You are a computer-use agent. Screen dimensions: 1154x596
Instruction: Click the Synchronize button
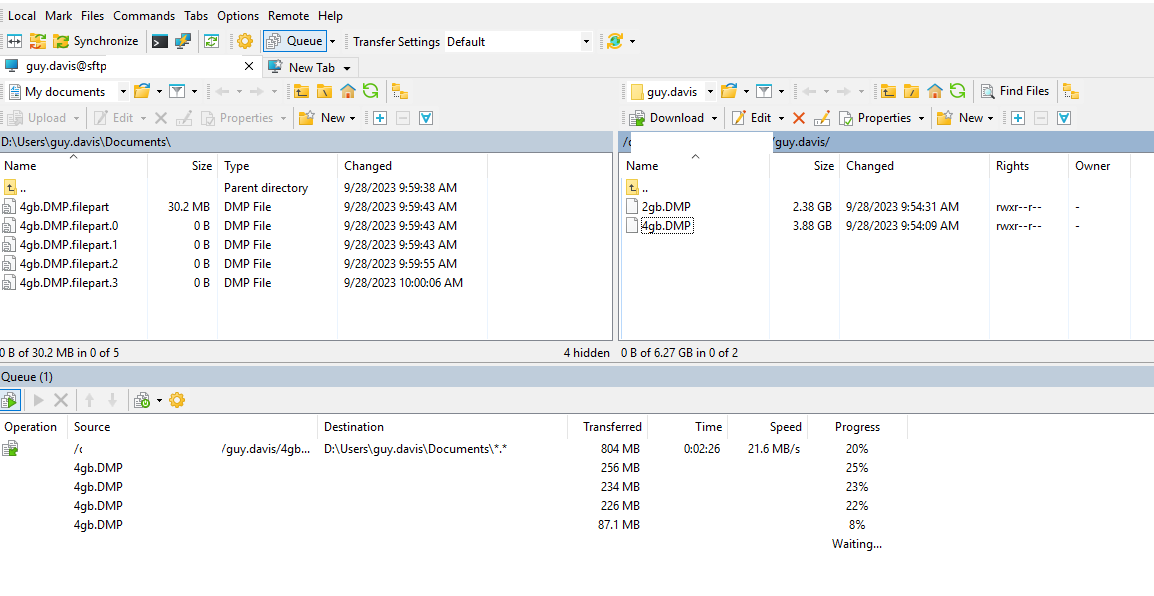click(x=96, y=41)
